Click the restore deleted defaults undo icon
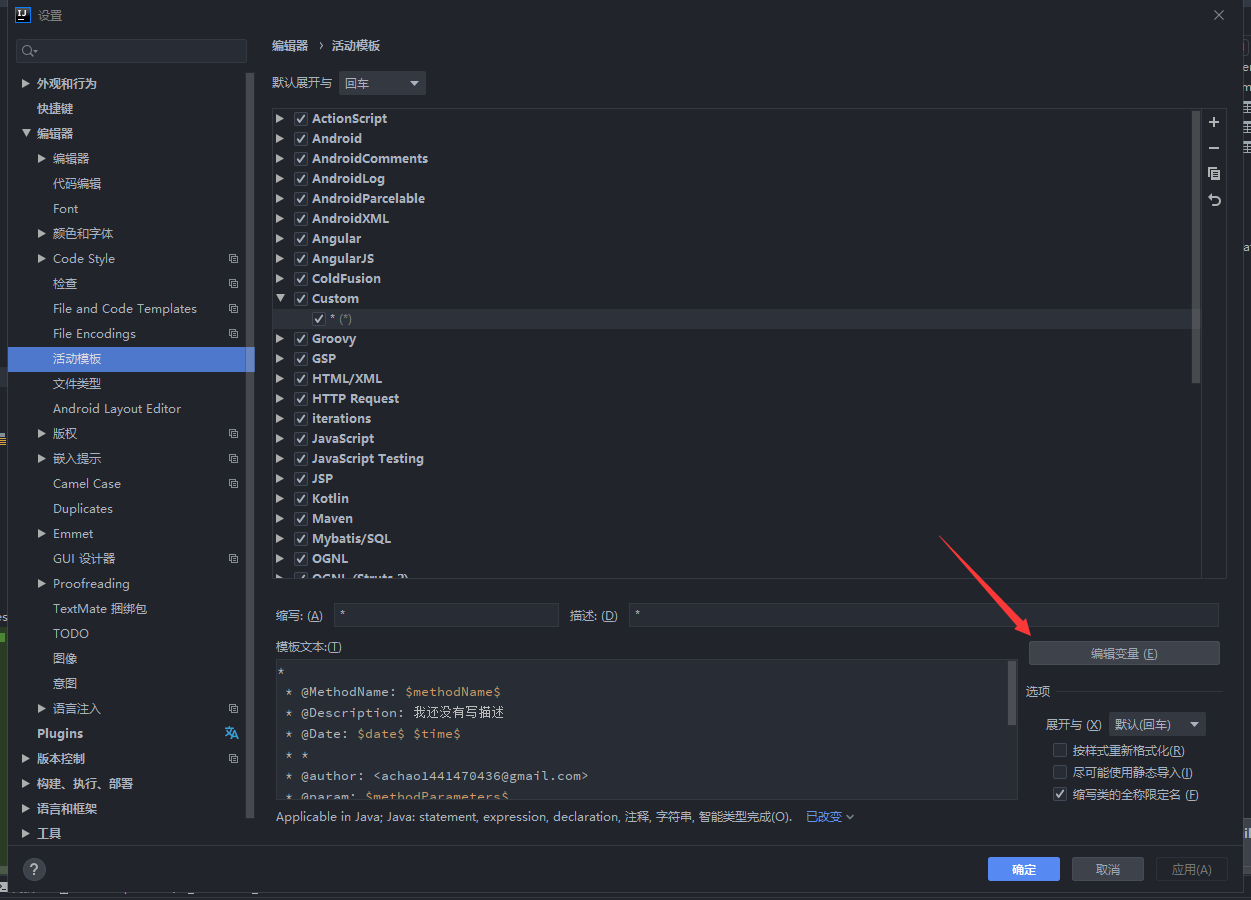This screenshot has width=1251, height=900. [1214, 200]
